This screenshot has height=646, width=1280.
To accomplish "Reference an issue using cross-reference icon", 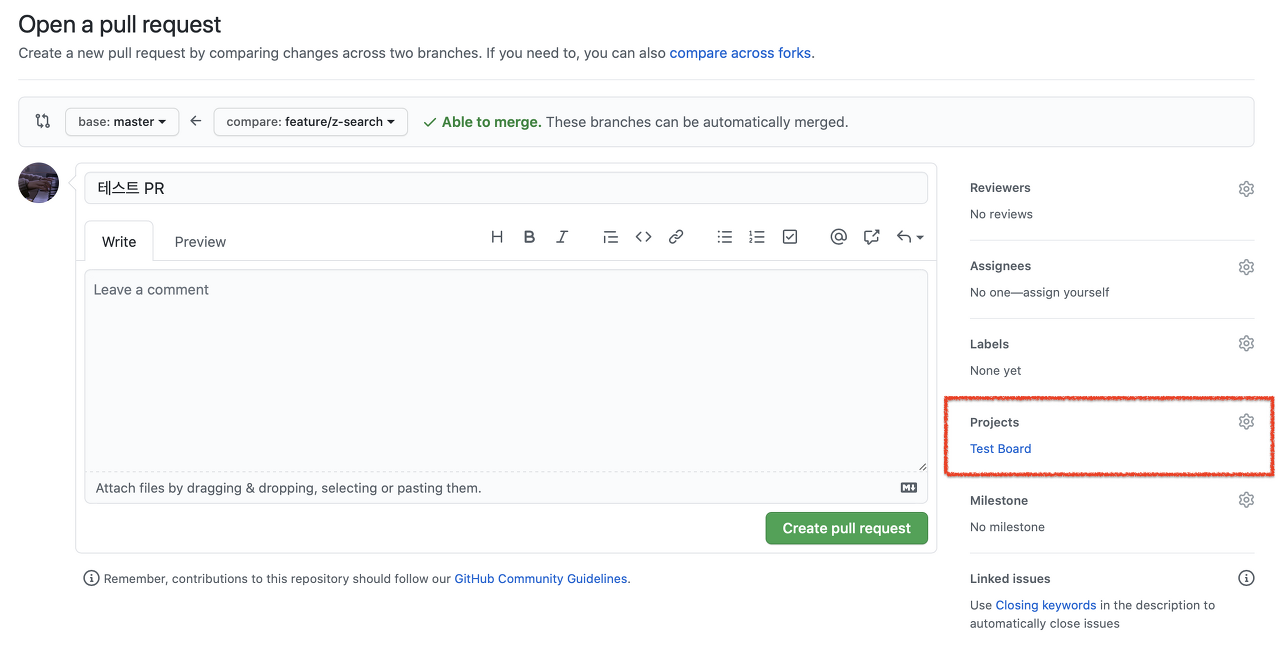I will (x=871, y=236).
